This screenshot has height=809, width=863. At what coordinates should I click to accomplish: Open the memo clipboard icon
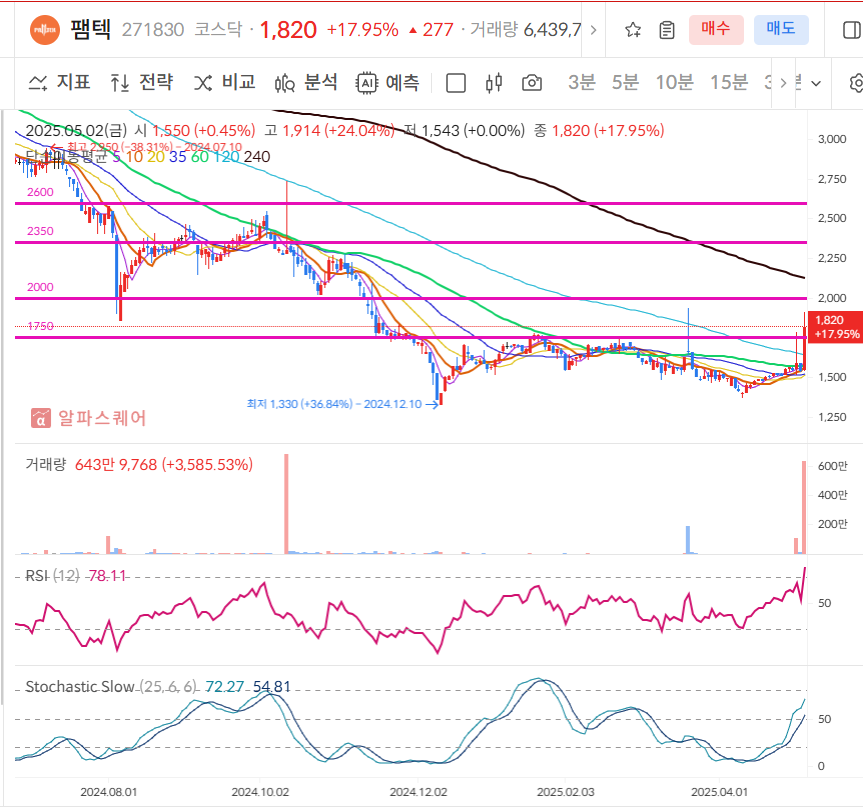(x=667, y=30)
